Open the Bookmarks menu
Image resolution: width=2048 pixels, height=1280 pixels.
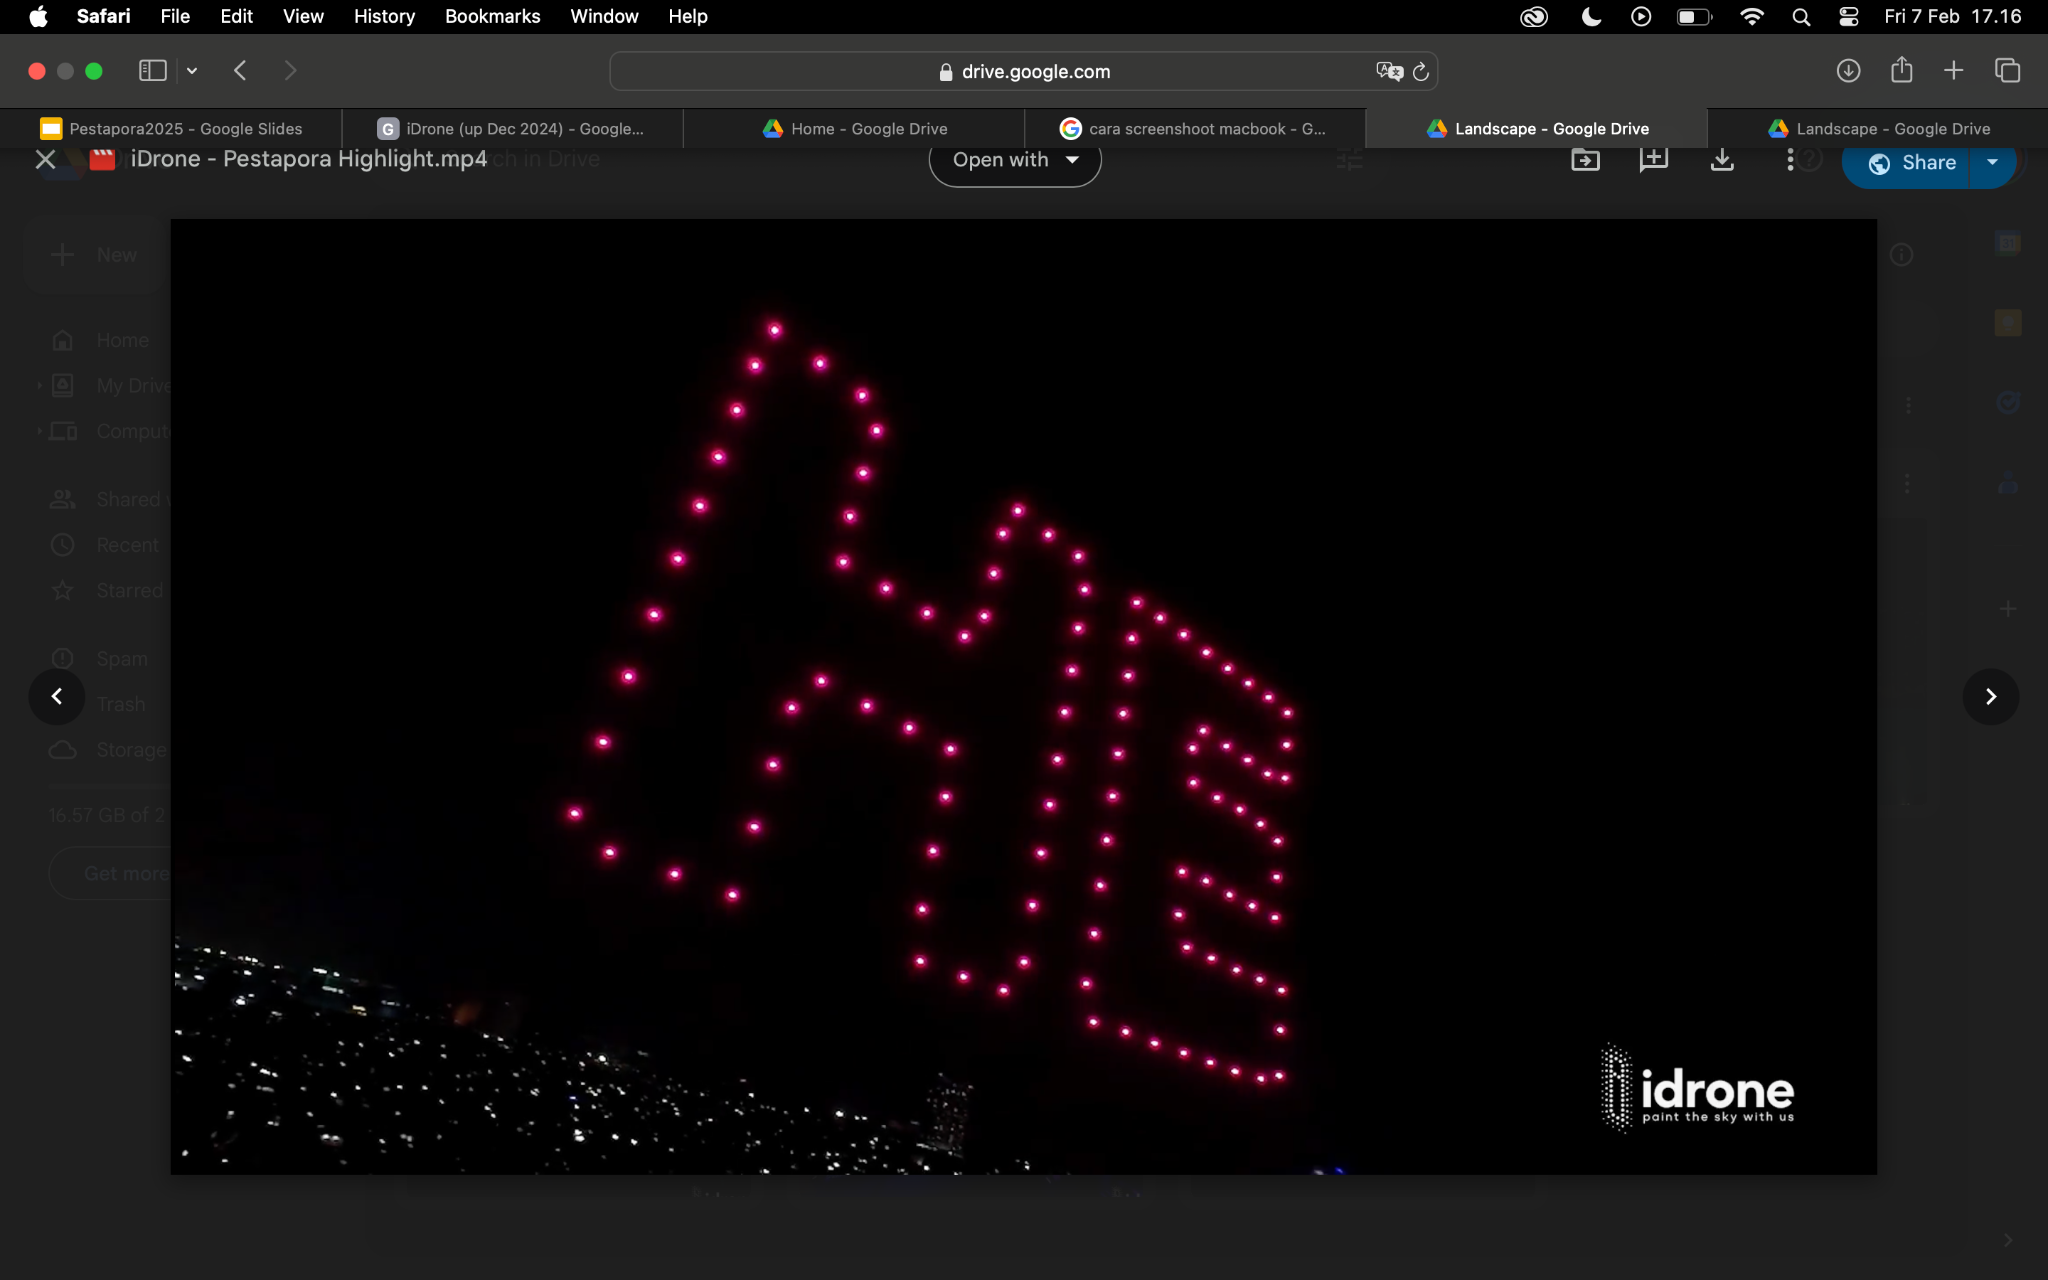[x=492, y=16]
